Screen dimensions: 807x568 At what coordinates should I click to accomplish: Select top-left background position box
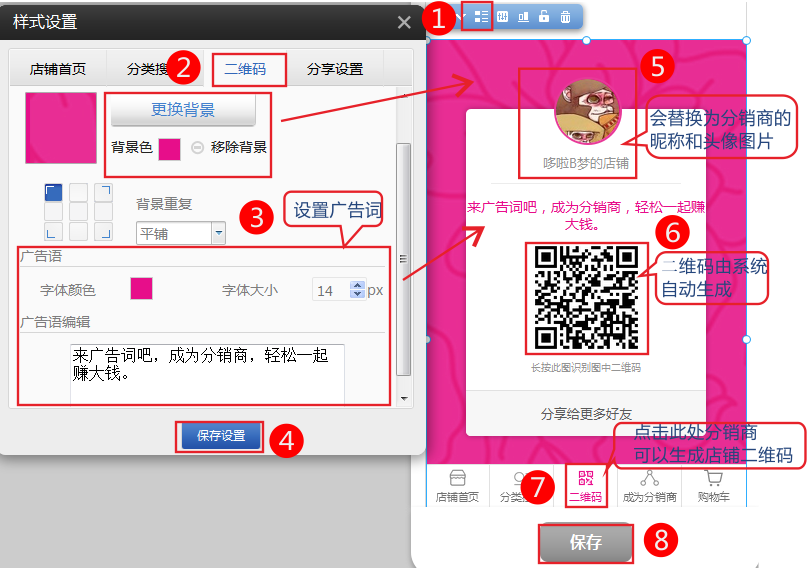(x=53, y=192)
